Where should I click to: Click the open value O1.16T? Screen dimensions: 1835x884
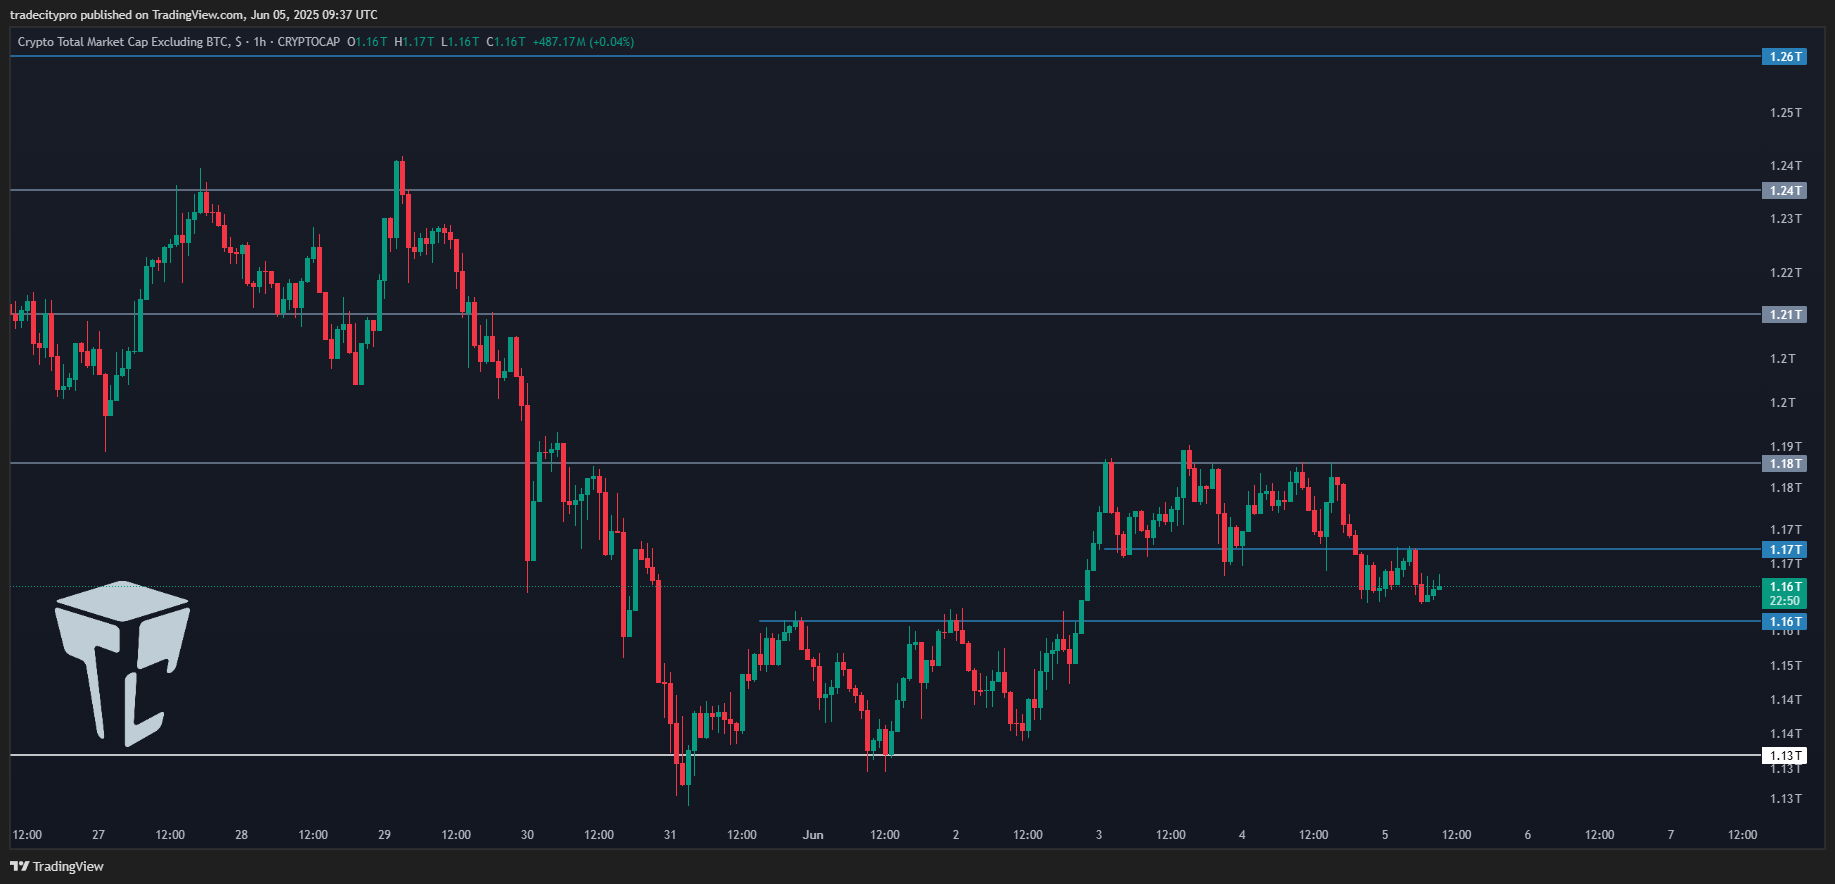click(367, 42)
